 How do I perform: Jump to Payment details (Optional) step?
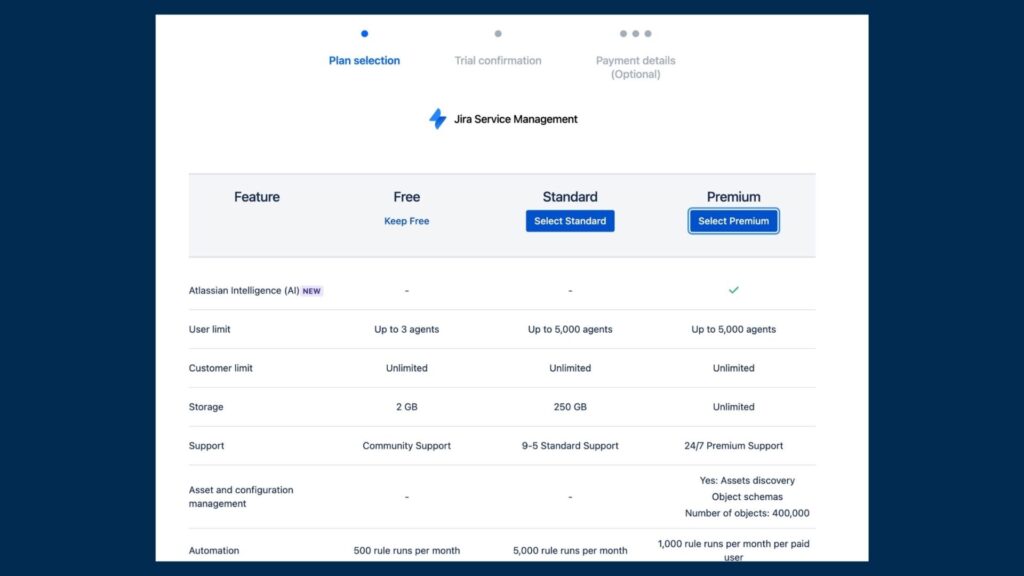pyautogui.click(x=635, y=67)
